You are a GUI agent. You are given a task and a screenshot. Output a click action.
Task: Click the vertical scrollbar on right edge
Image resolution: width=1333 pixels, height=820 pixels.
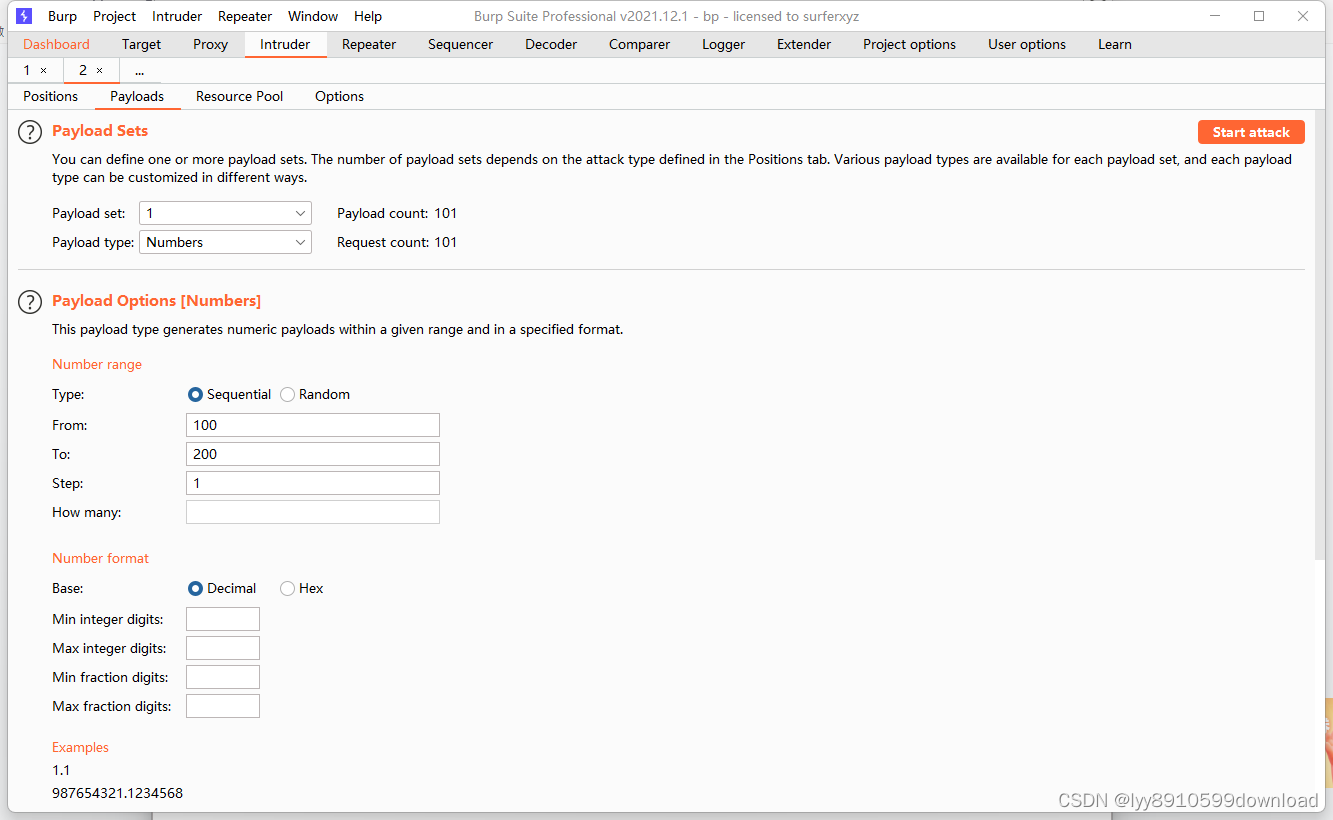click(1319, 336)
